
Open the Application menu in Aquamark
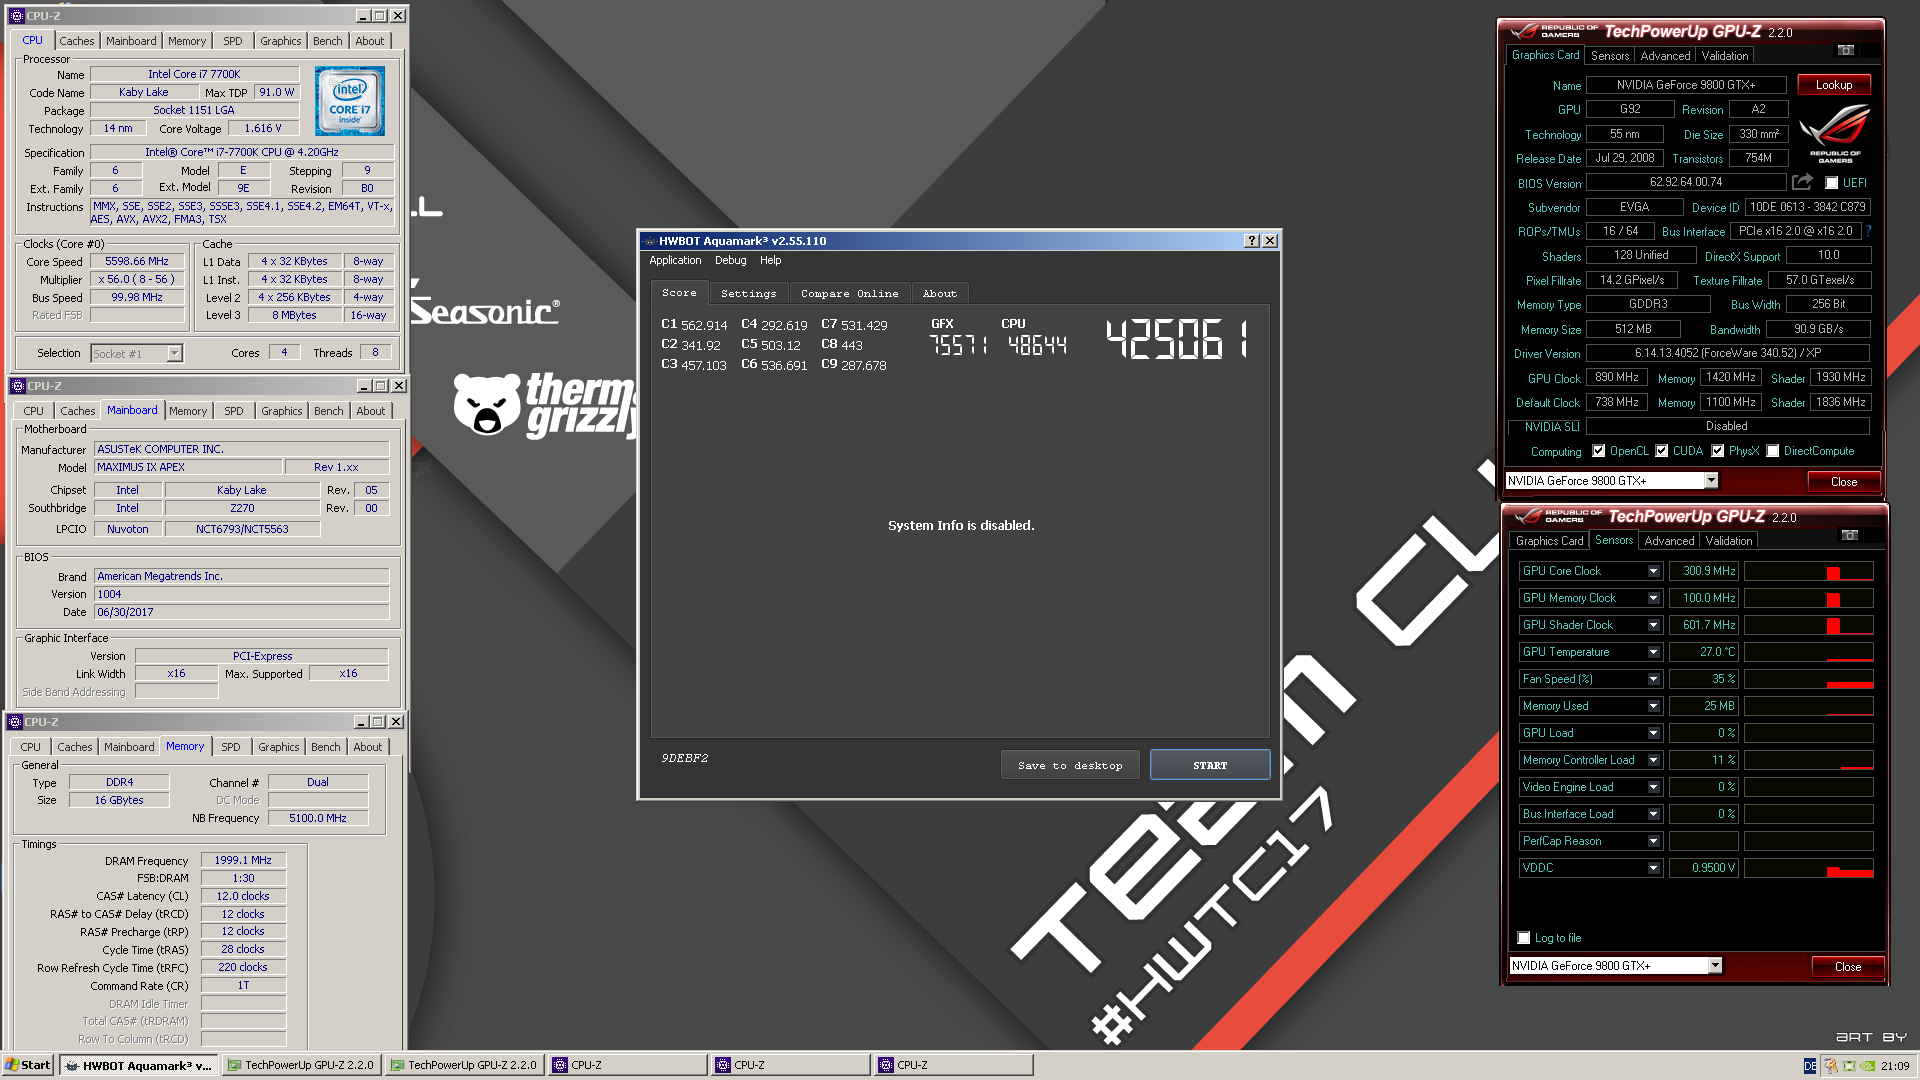click(675, 260)
